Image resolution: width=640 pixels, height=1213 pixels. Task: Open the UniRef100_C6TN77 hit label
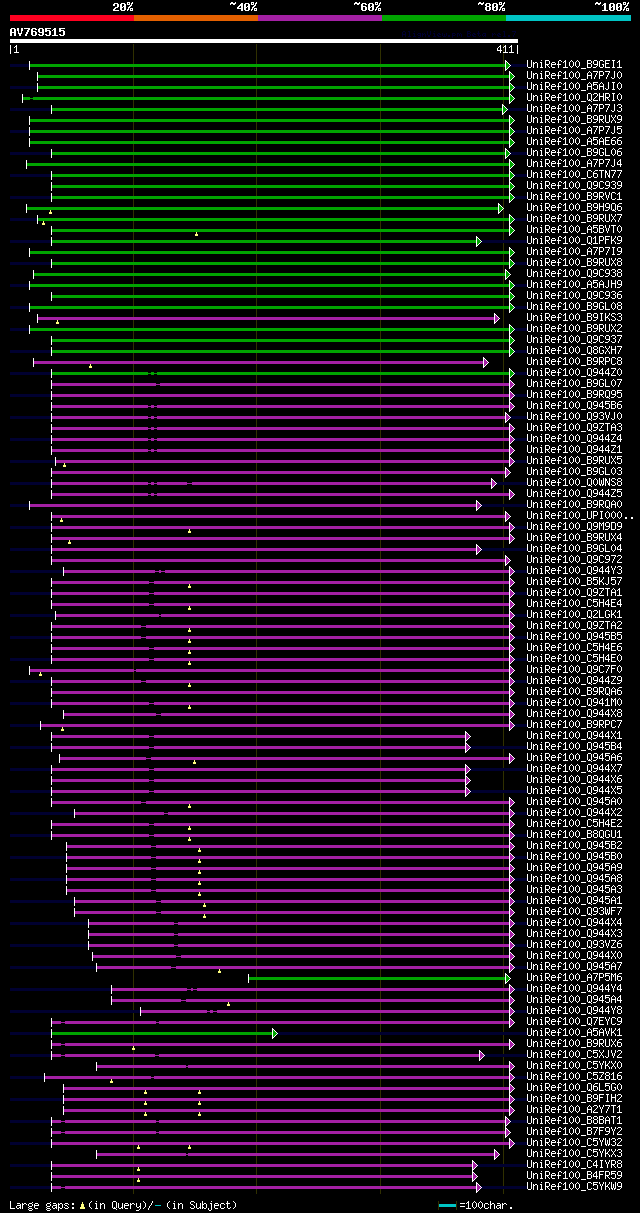click(x=574, y=175)
